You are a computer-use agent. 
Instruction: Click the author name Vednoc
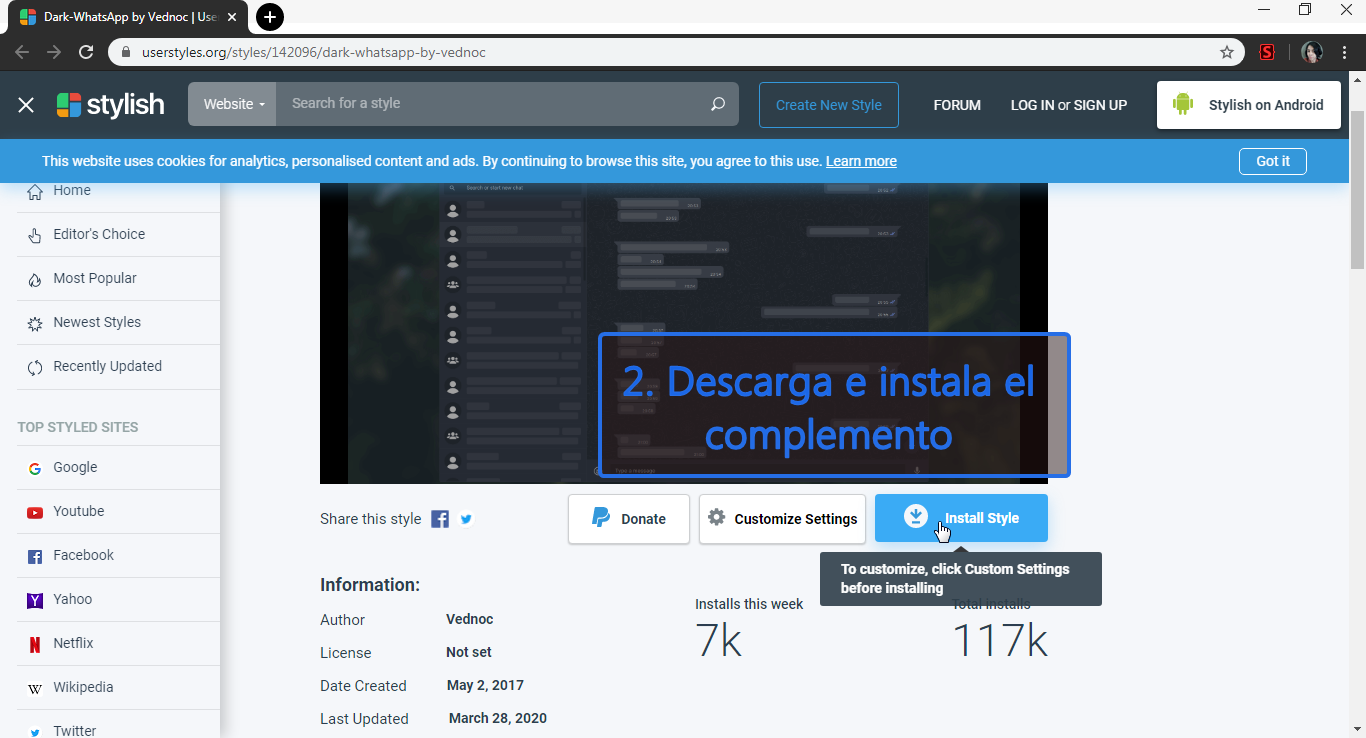(x=469, y=619)
